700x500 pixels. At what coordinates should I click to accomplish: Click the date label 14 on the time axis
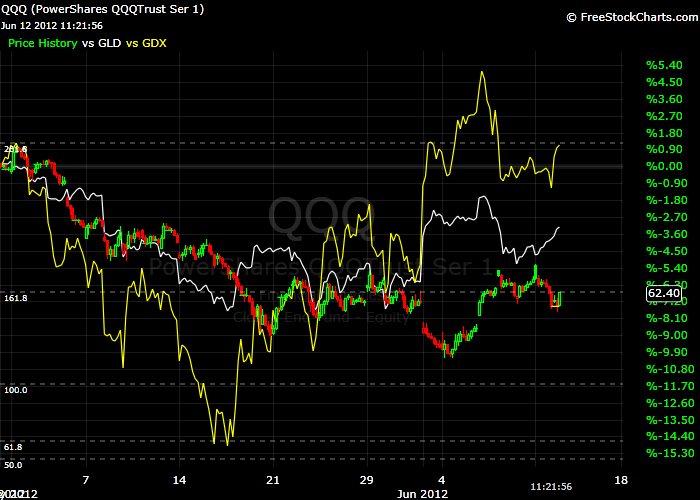click(179, 480)
